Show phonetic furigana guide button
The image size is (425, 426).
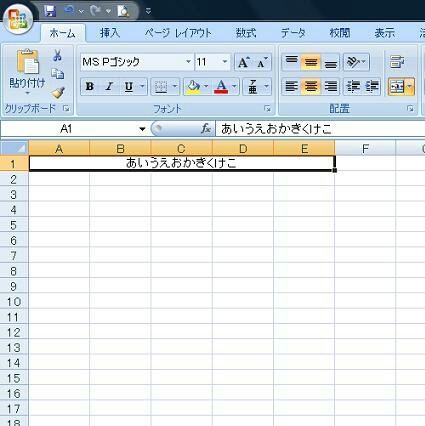[x=253, y=87]
